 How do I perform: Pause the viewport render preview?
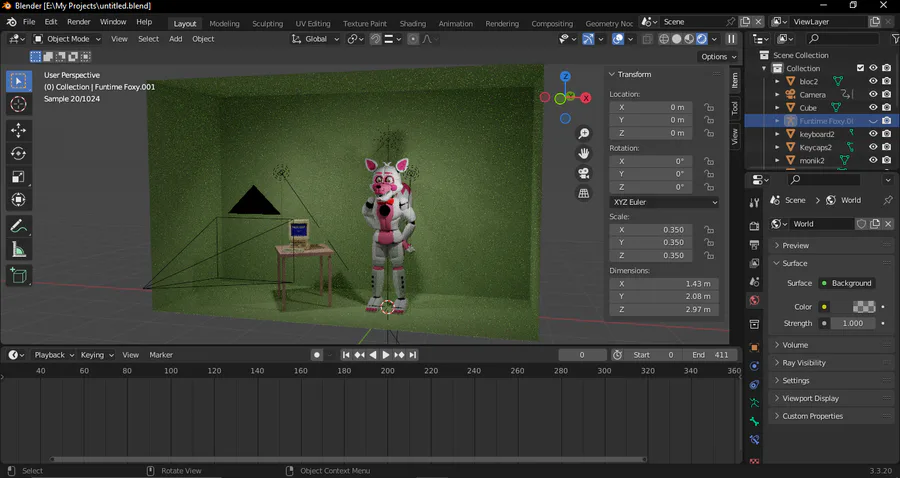(731, 39)
